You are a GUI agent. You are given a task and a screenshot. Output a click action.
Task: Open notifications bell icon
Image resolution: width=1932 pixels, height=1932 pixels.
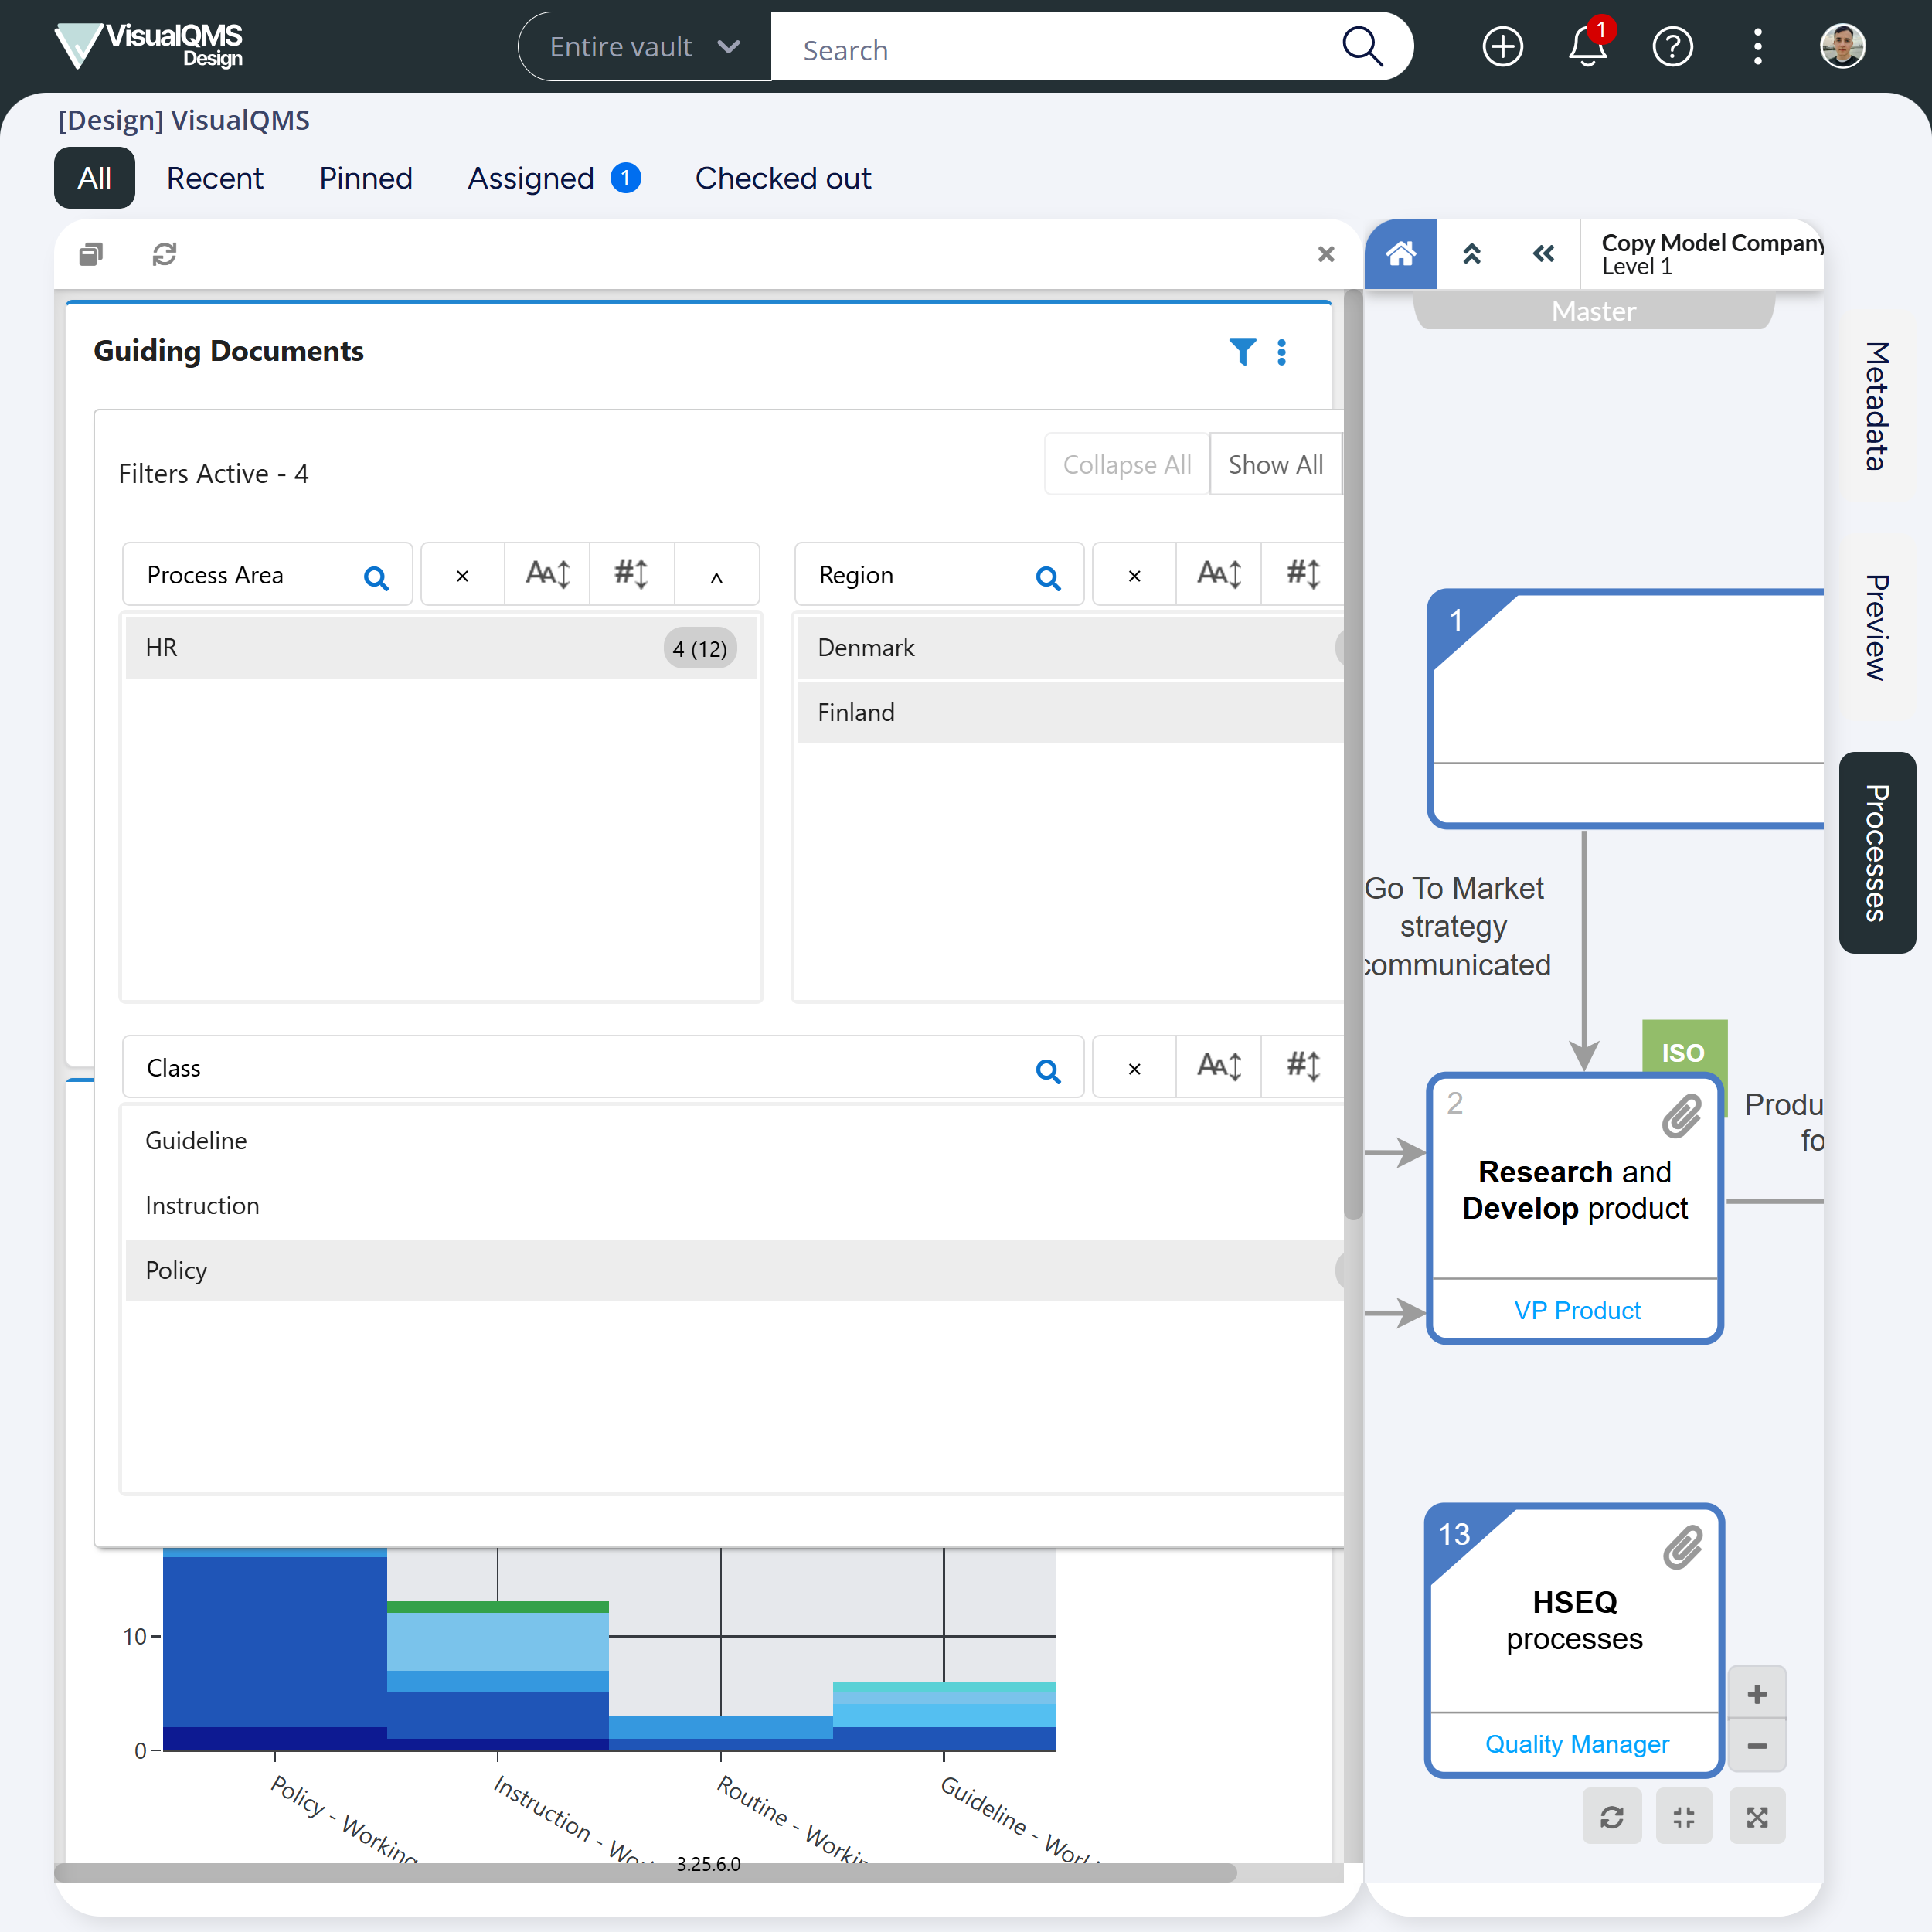tap(1587, 47)
